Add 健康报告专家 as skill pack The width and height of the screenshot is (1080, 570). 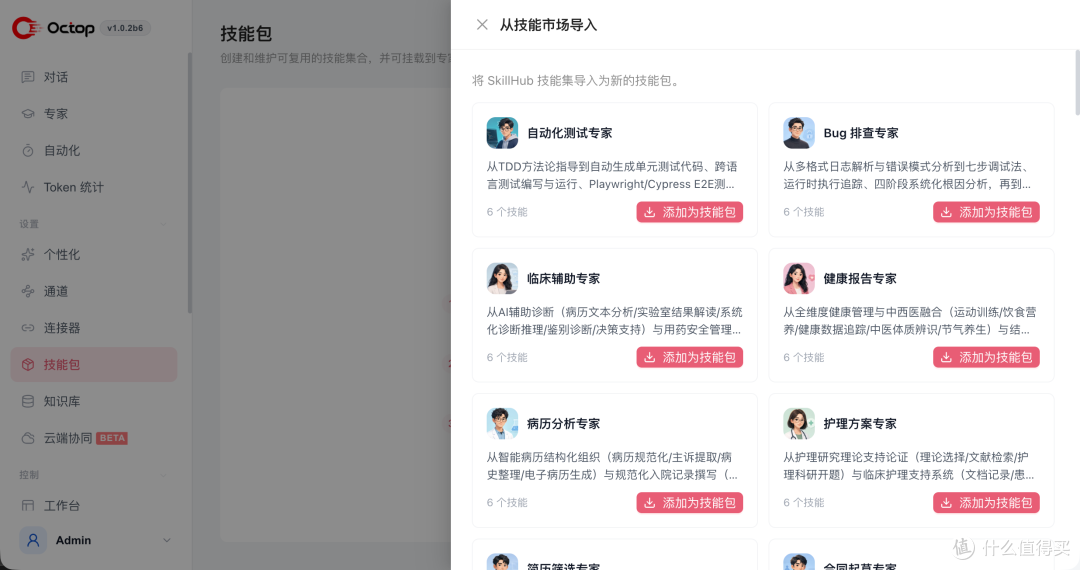986,357
